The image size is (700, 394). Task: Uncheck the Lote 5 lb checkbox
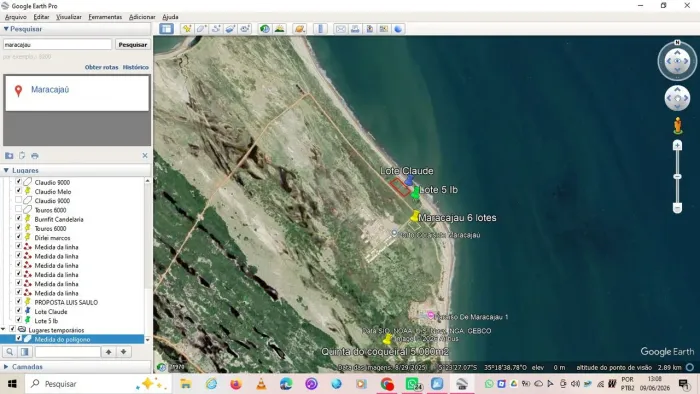coord(18,320)
